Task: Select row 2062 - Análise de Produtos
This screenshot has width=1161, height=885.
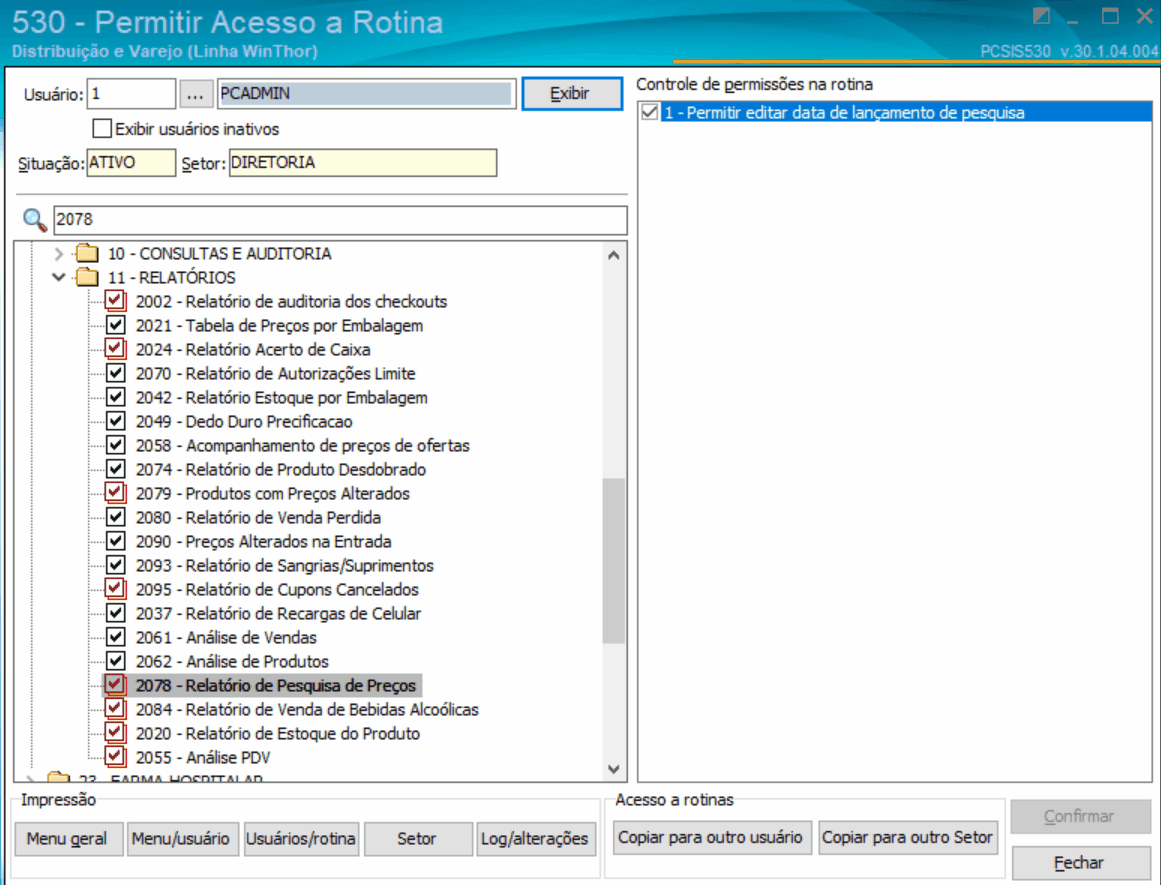Action: pos(232,661)
